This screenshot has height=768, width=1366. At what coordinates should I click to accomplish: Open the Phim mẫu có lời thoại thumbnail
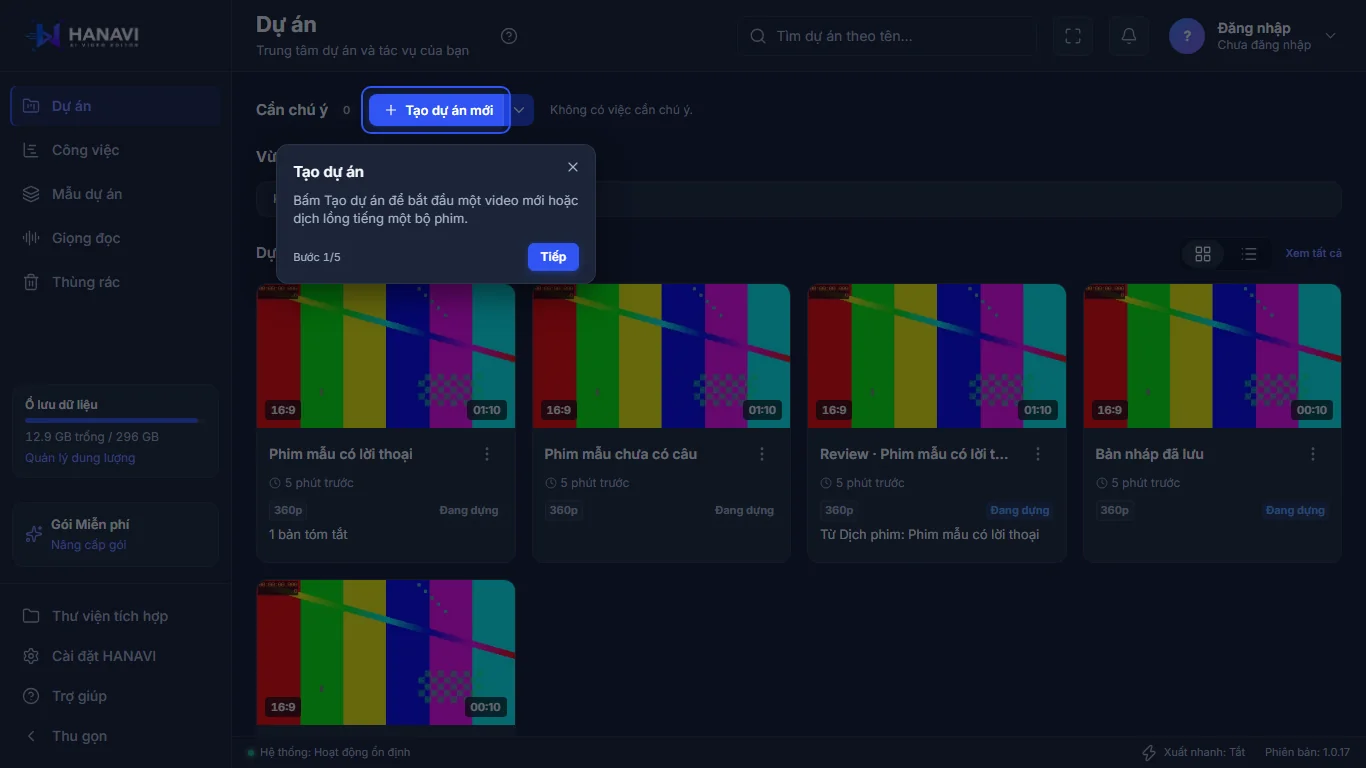click(x=386, y=356)
